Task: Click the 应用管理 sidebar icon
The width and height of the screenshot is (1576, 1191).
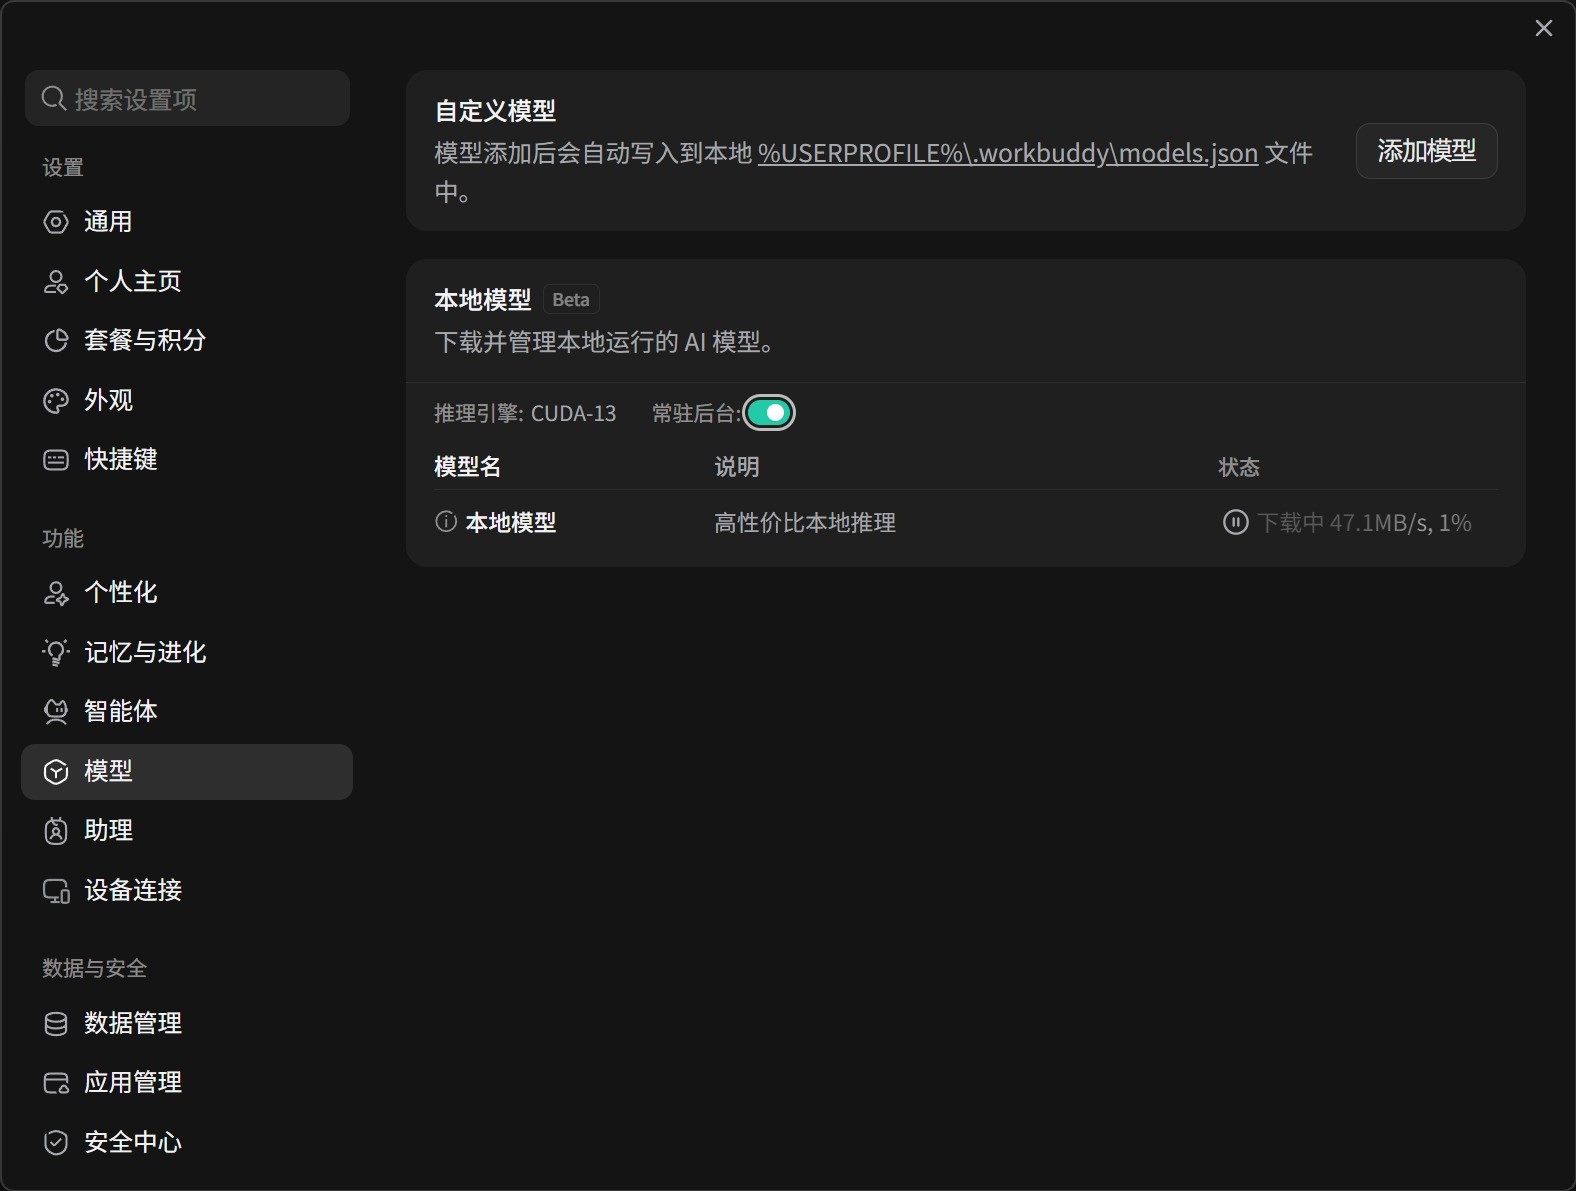Action: tap(56, 1083)
